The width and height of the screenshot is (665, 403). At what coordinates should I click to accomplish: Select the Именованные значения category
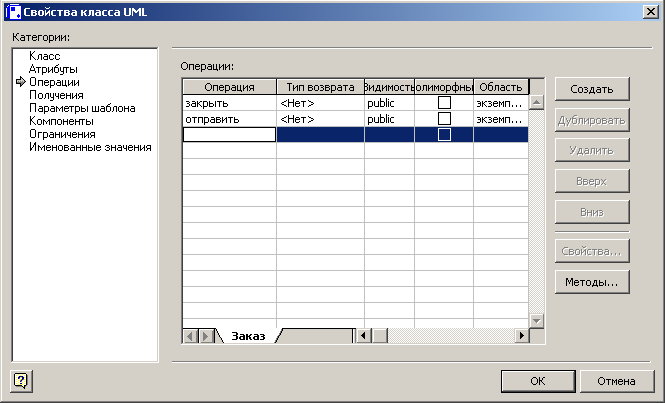(90, 147)
